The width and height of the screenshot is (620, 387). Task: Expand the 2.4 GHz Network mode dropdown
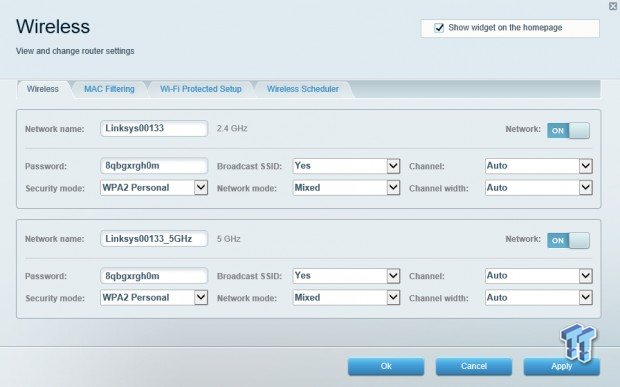(x=346, y=188)
